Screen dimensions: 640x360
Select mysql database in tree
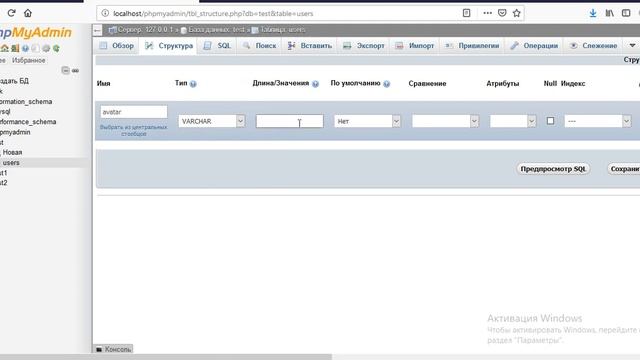[x=5, y=111]
